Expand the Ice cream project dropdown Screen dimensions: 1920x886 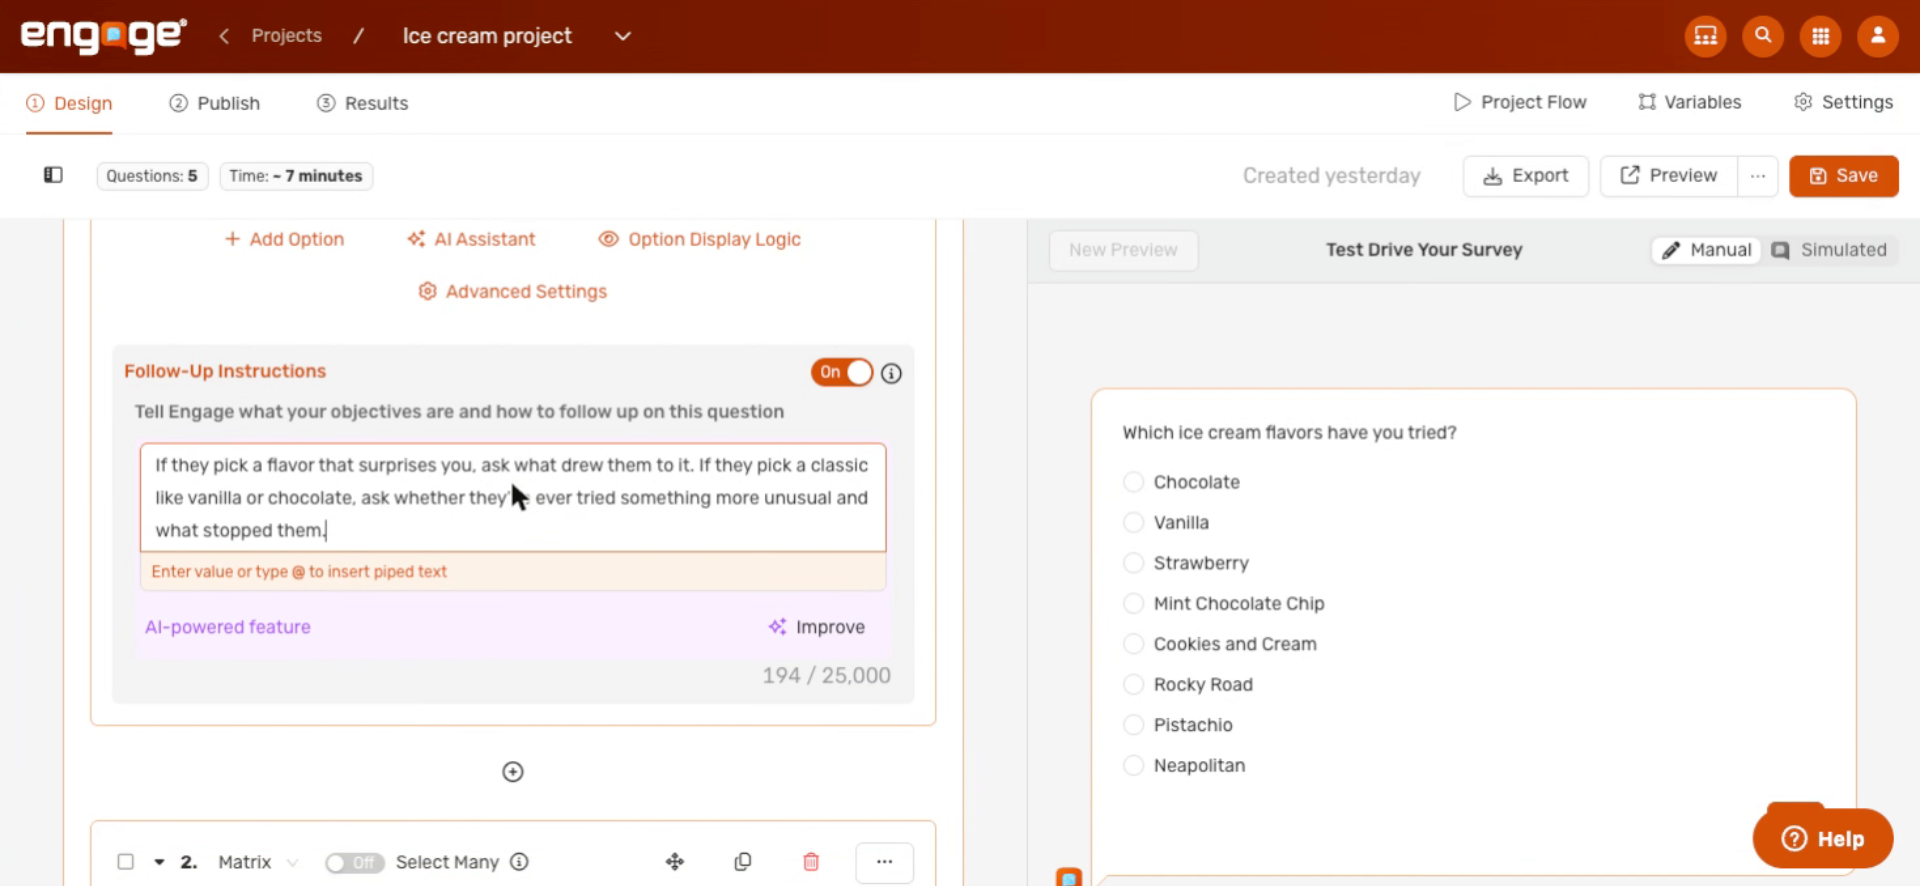[622, 36]
